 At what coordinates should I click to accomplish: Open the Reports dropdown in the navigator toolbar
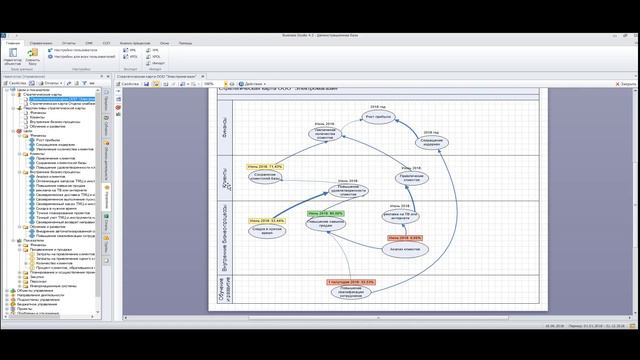click(x=51, y=83)
